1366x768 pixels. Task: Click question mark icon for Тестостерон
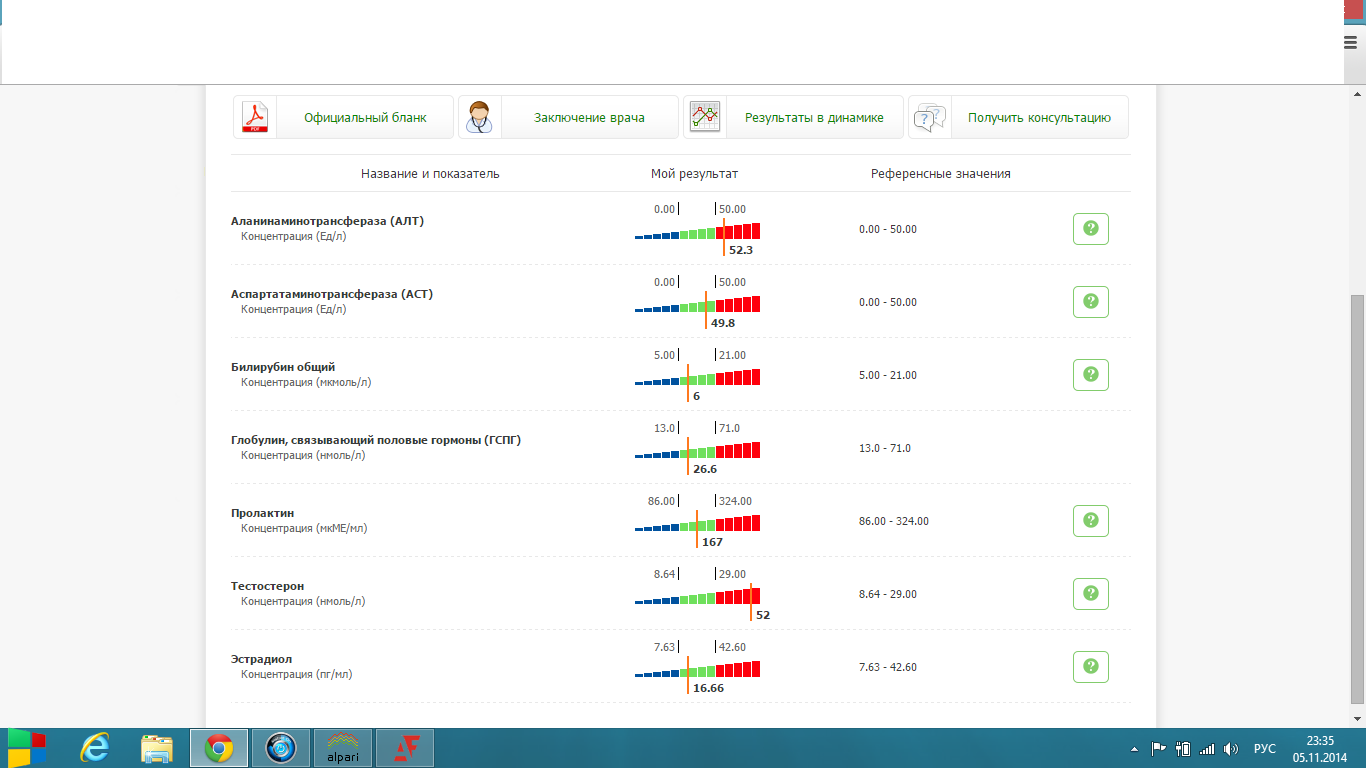tap(1090, 594)
